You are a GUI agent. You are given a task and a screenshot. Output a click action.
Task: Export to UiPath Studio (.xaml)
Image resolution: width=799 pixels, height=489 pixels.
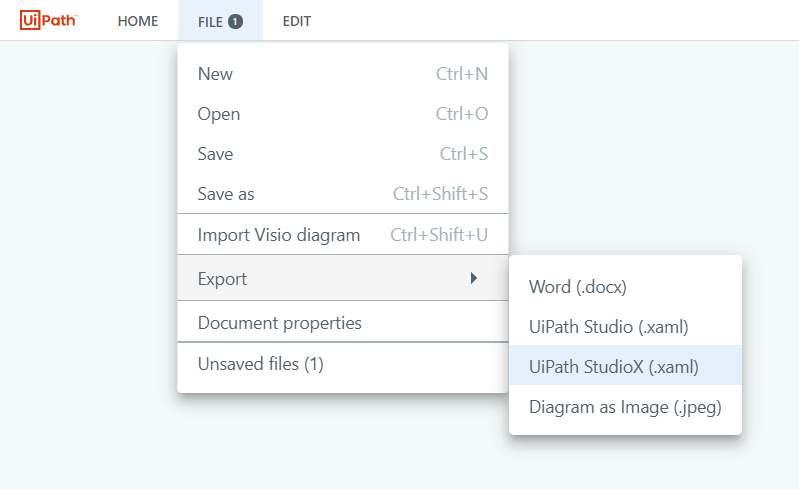pos(625,326)
